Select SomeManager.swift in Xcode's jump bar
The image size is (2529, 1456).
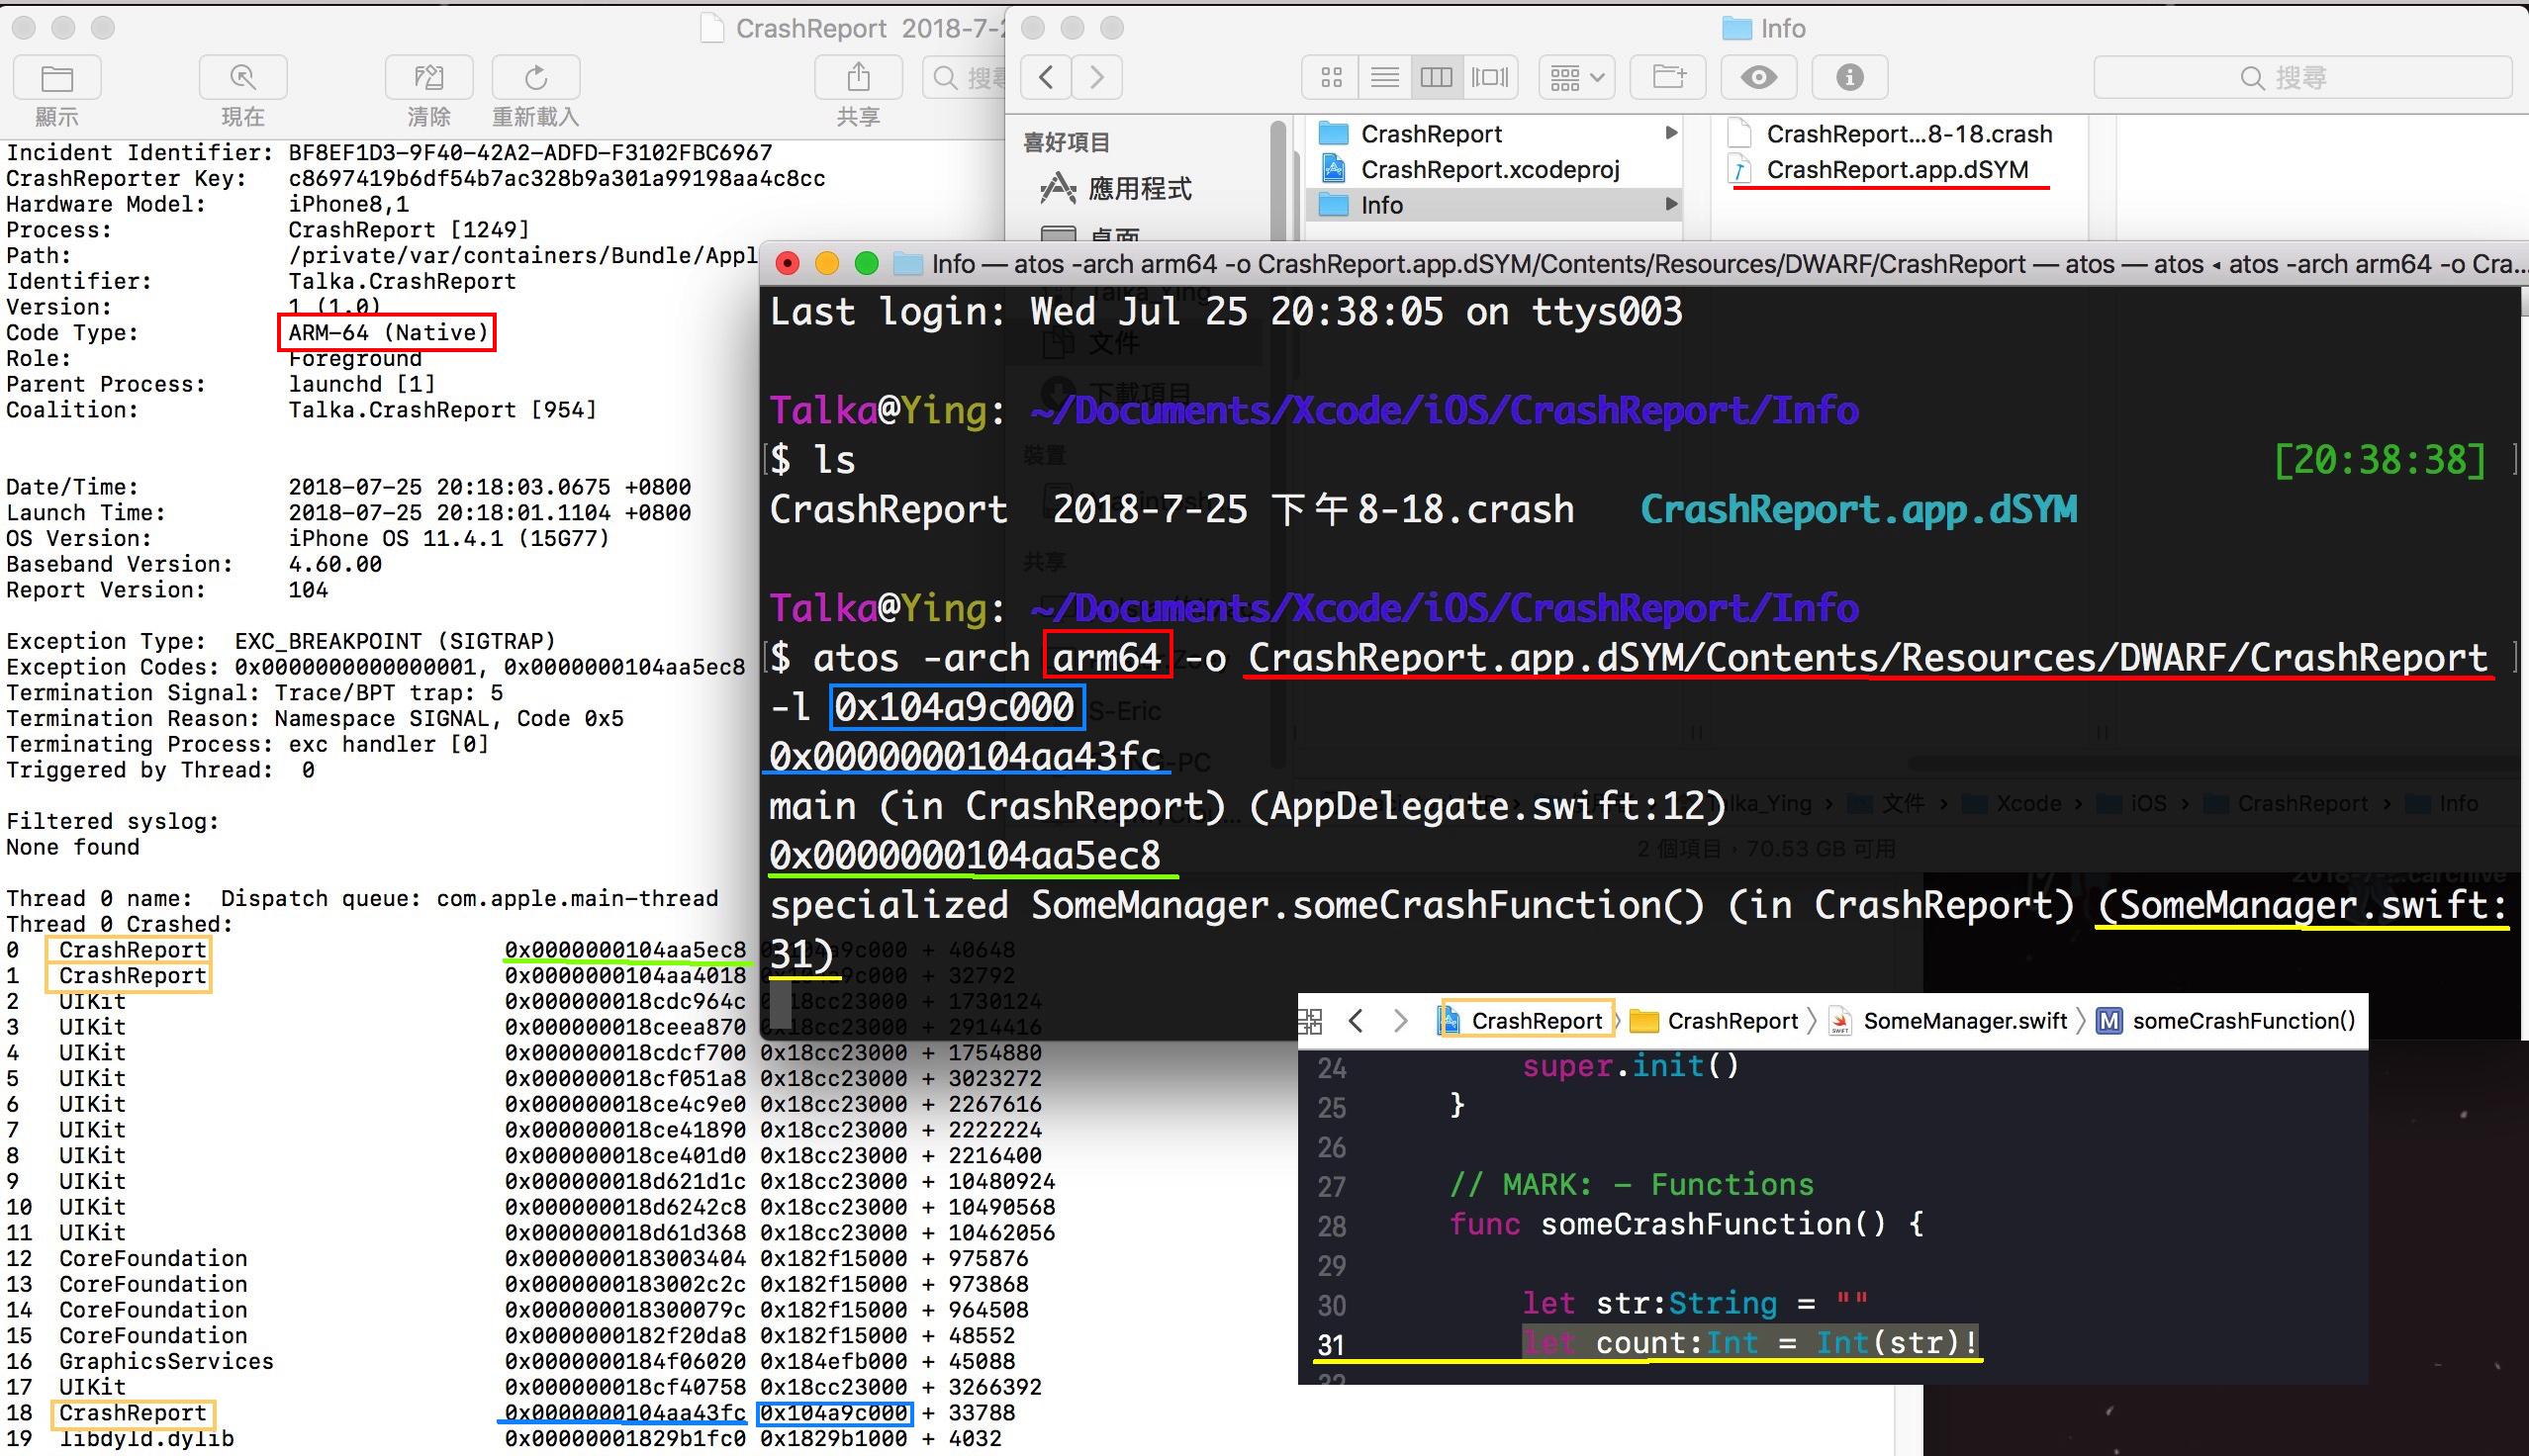(1963, 1021)
